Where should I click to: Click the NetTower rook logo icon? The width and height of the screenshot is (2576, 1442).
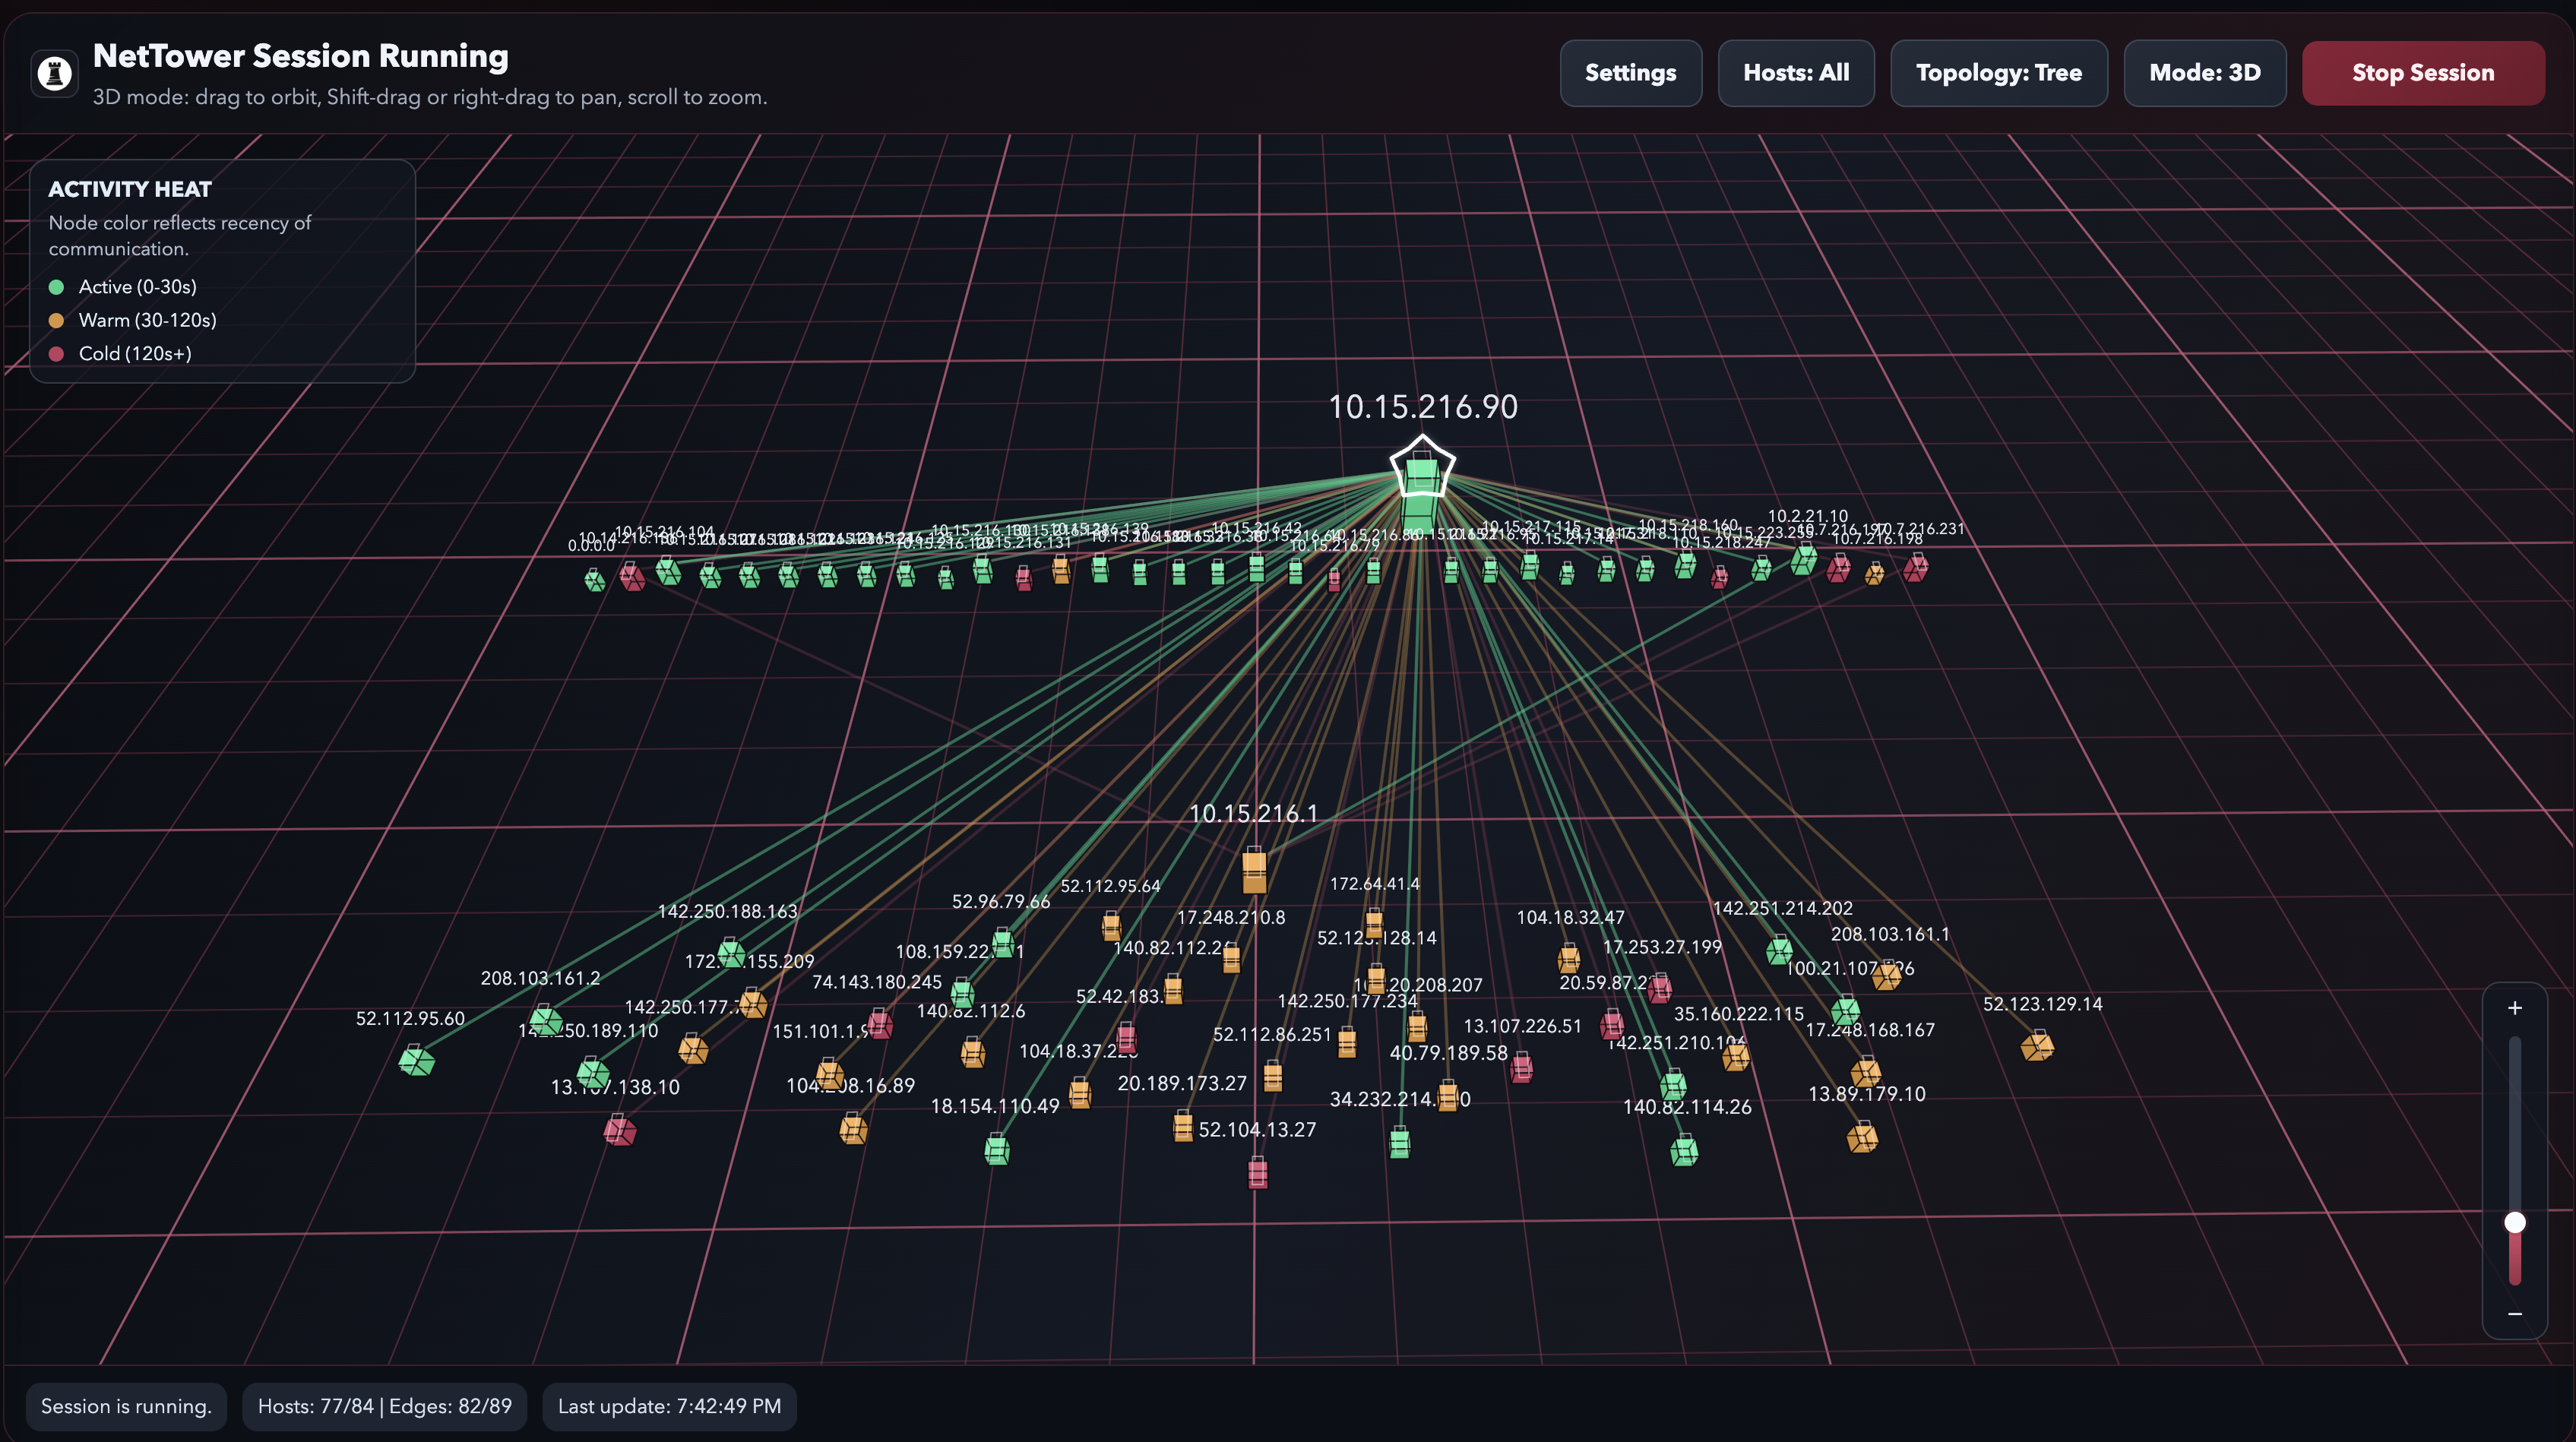pos(55,73)
